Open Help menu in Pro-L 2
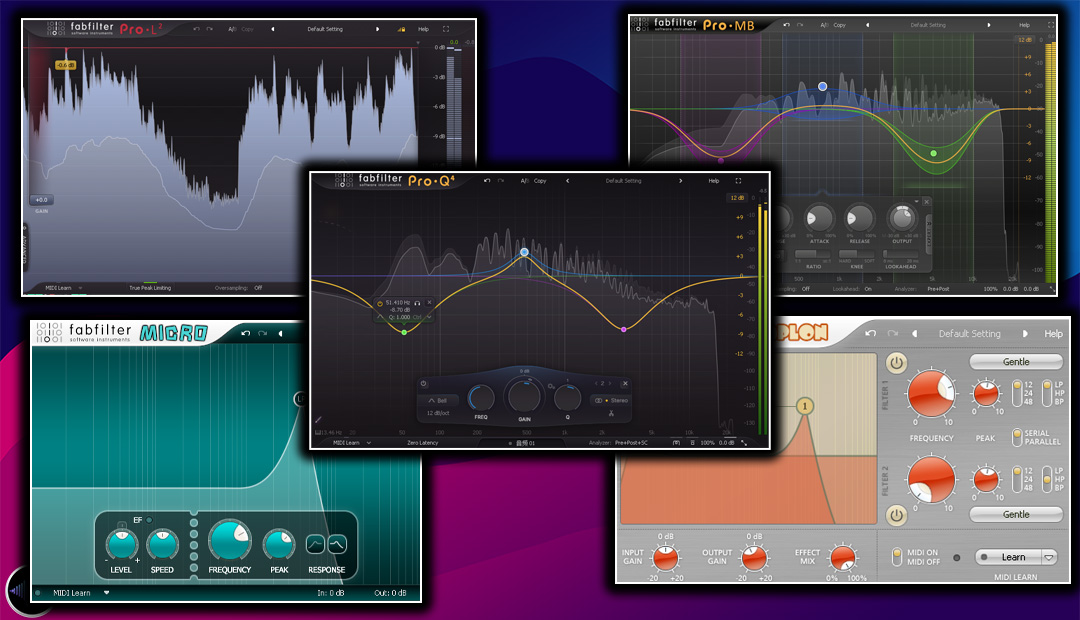Image resolution: width=1080 pixels, height=620 pixels. click(x=423, y=29)
